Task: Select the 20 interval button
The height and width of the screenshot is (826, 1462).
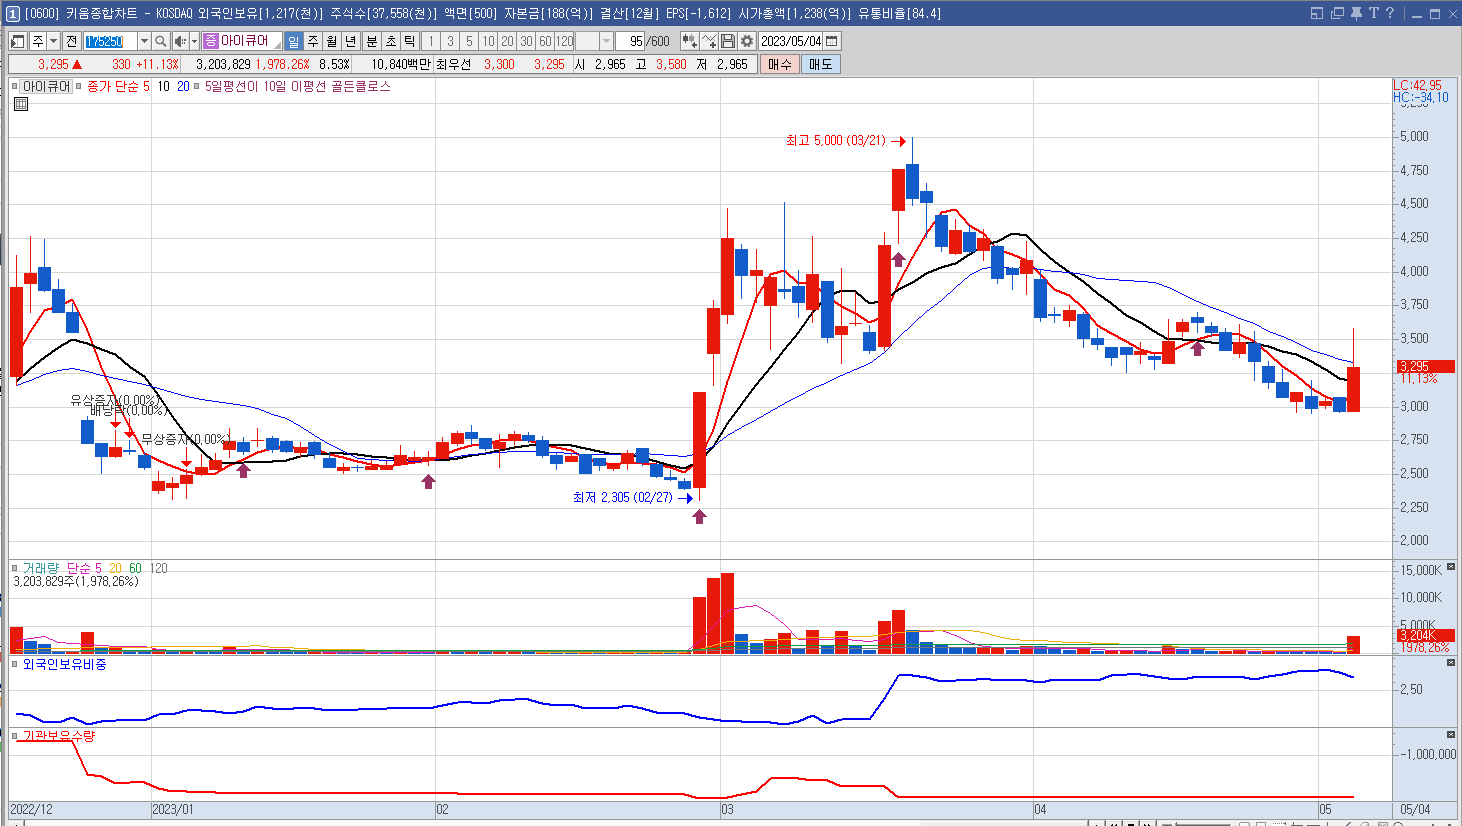Action: click(507, 41)
